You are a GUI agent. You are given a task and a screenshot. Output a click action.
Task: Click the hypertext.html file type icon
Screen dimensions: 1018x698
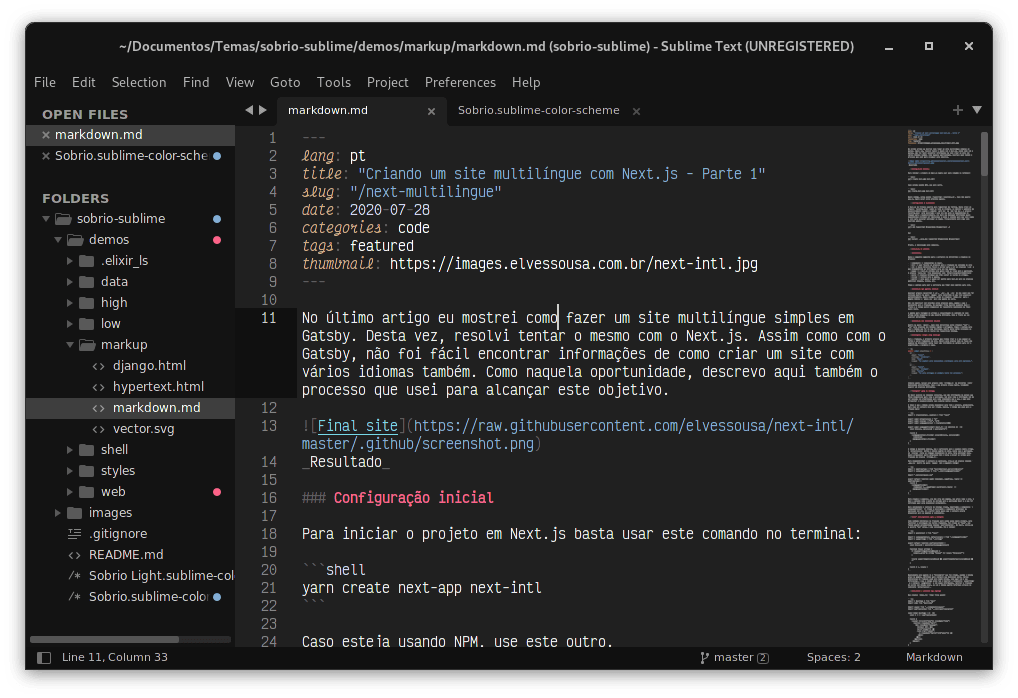tap(99, 387)
